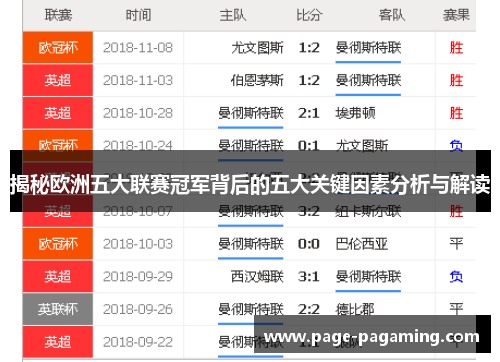
Task: Click the 比分 column header
Action: pyautogui.click(x=309, y=15)
